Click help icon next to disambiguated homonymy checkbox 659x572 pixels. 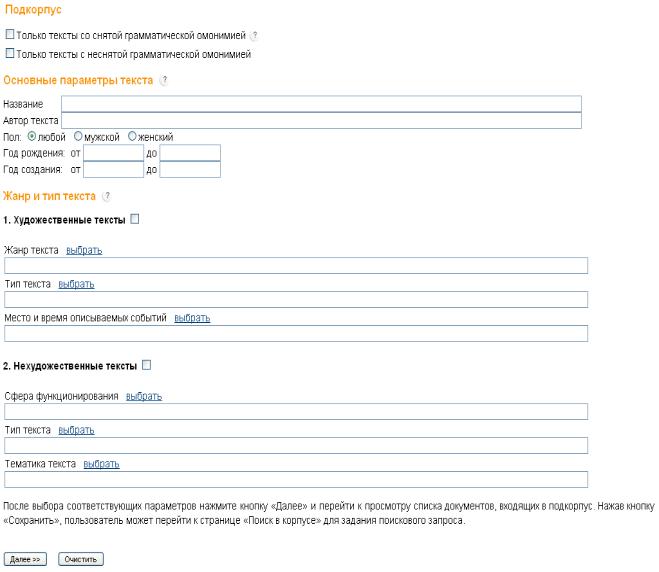254,36
